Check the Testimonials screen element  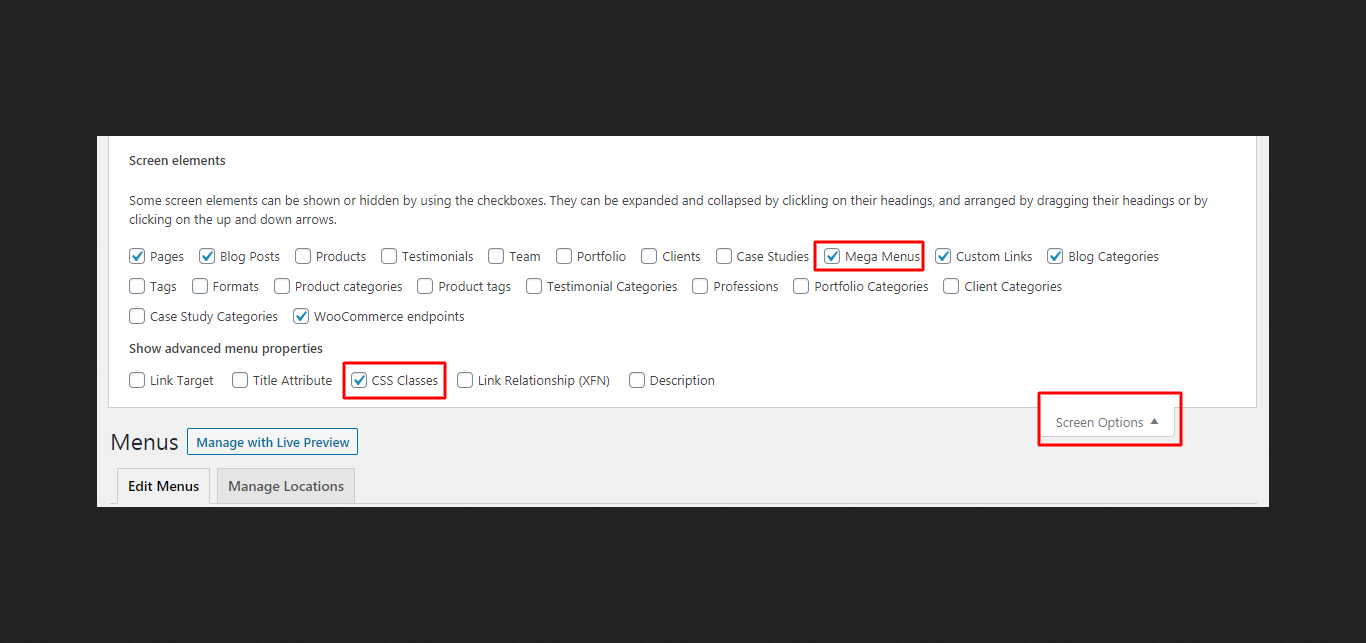click(x=389, y=256)
